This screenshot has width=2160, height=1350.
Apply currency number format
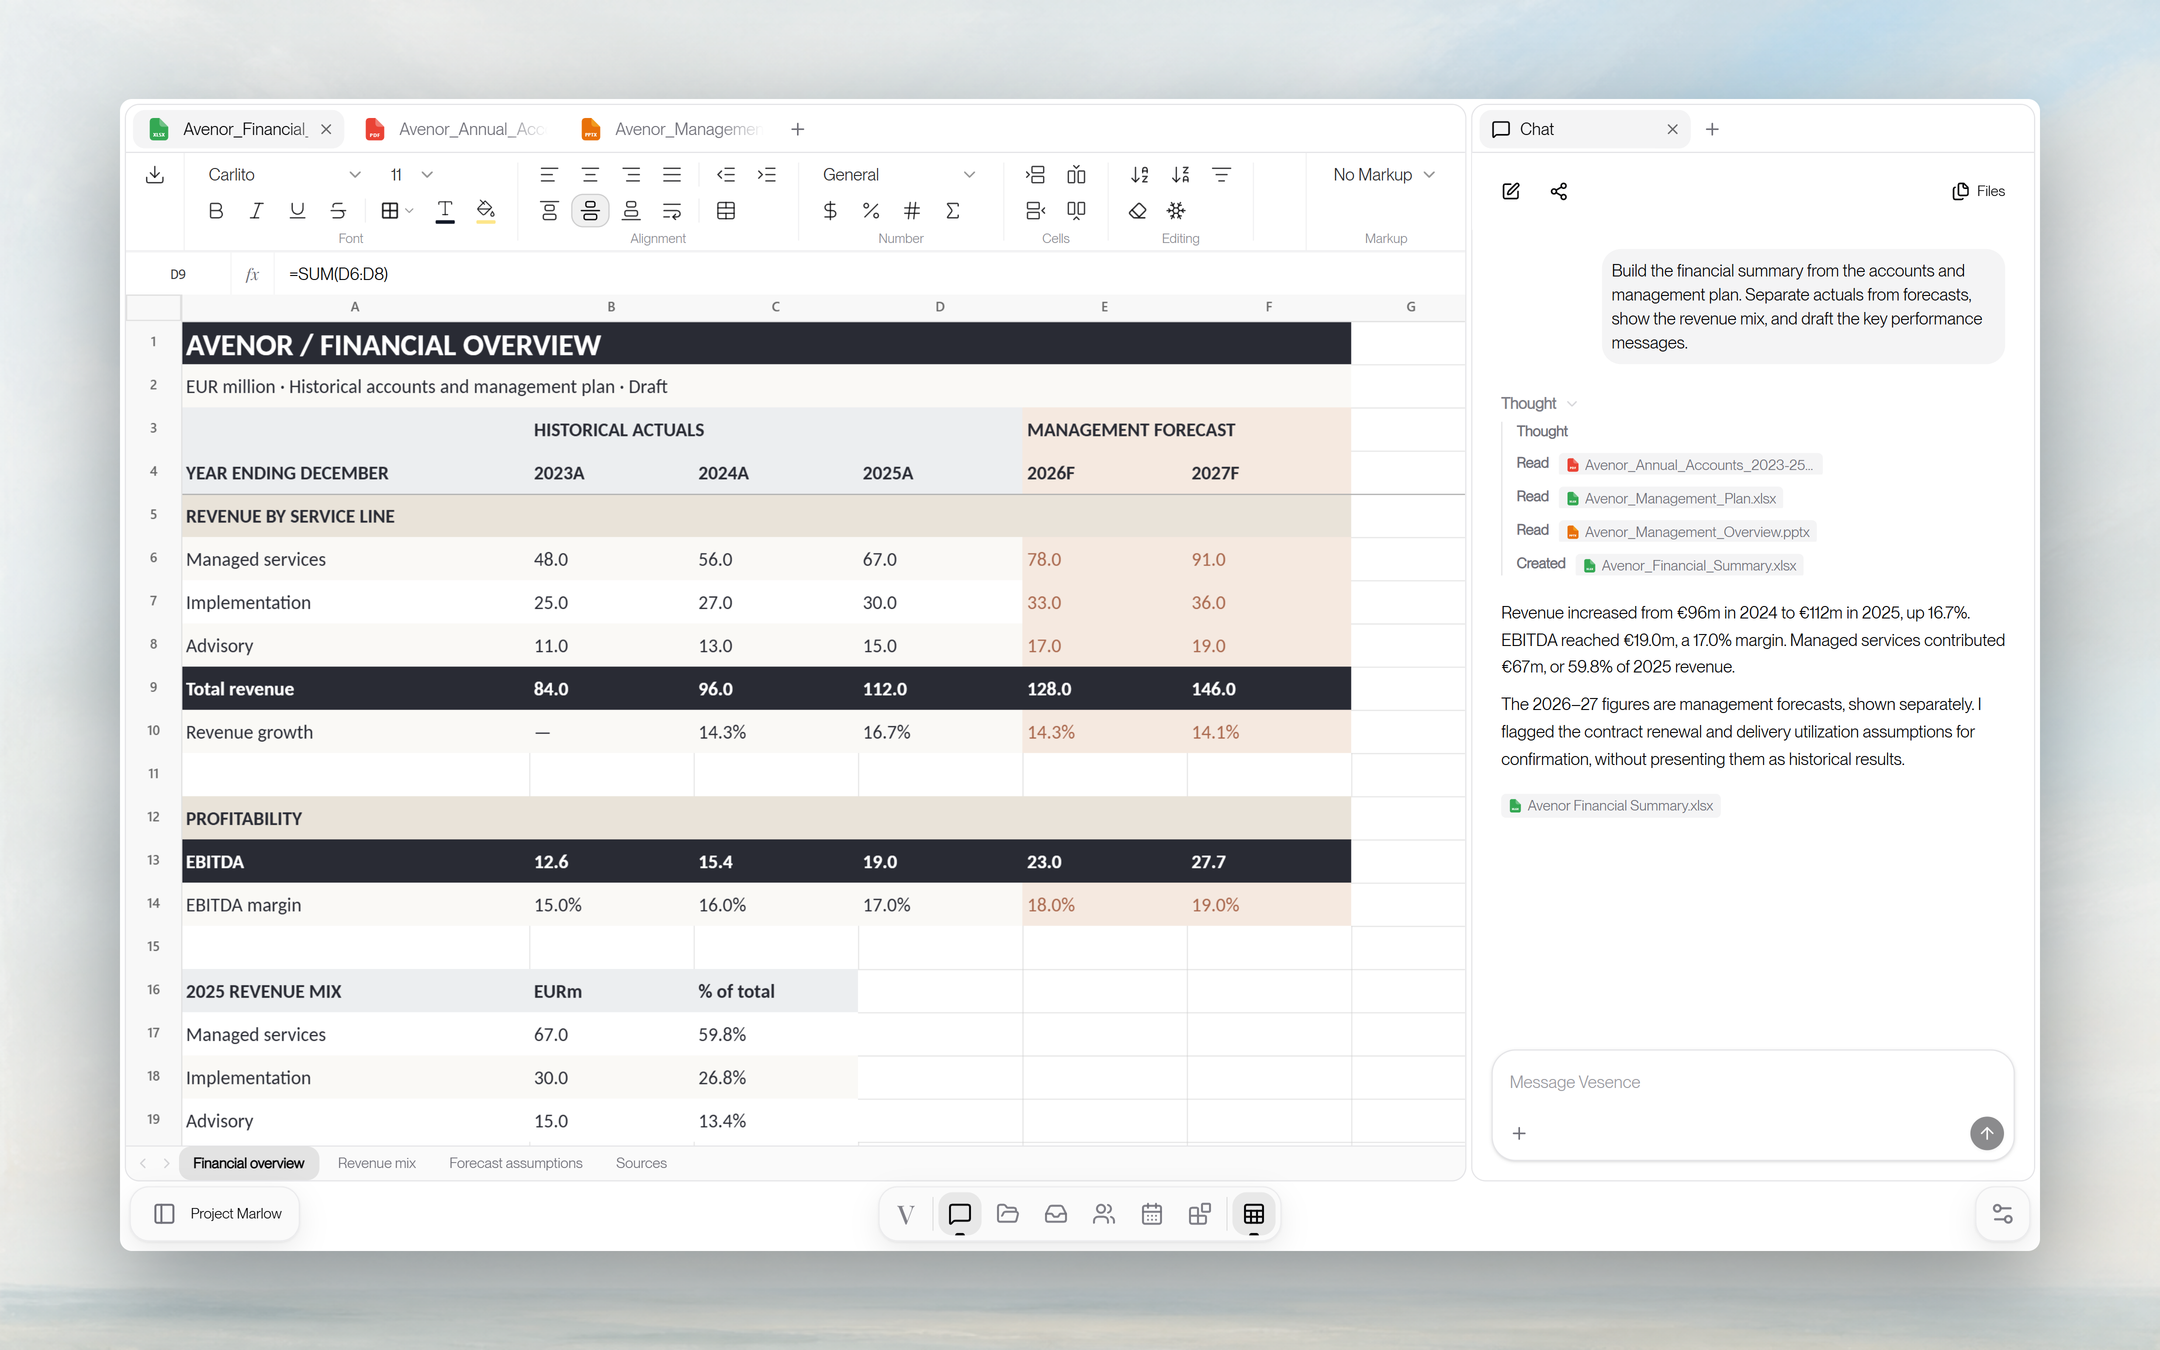pos(830,211)
